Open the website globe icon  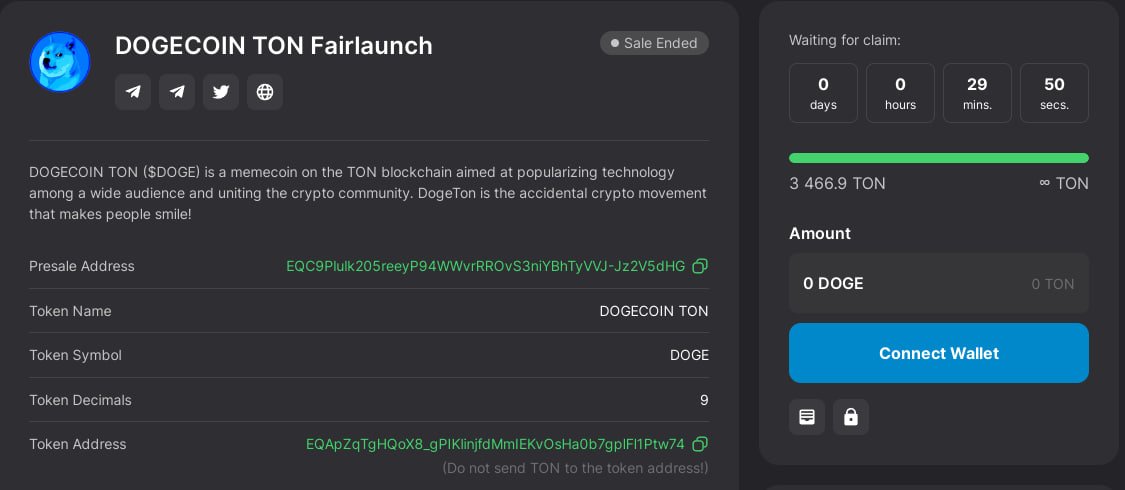tap(265, 92)
